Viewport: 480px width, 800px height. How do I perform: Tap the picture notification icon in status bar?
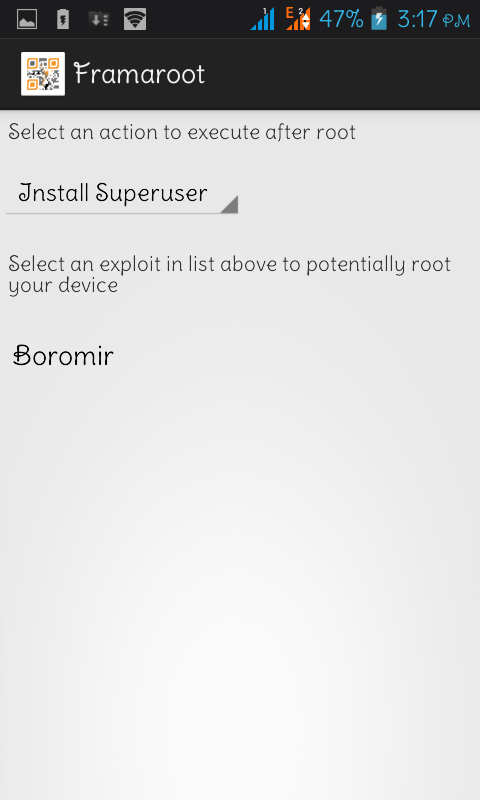click(x=27, y=20)
